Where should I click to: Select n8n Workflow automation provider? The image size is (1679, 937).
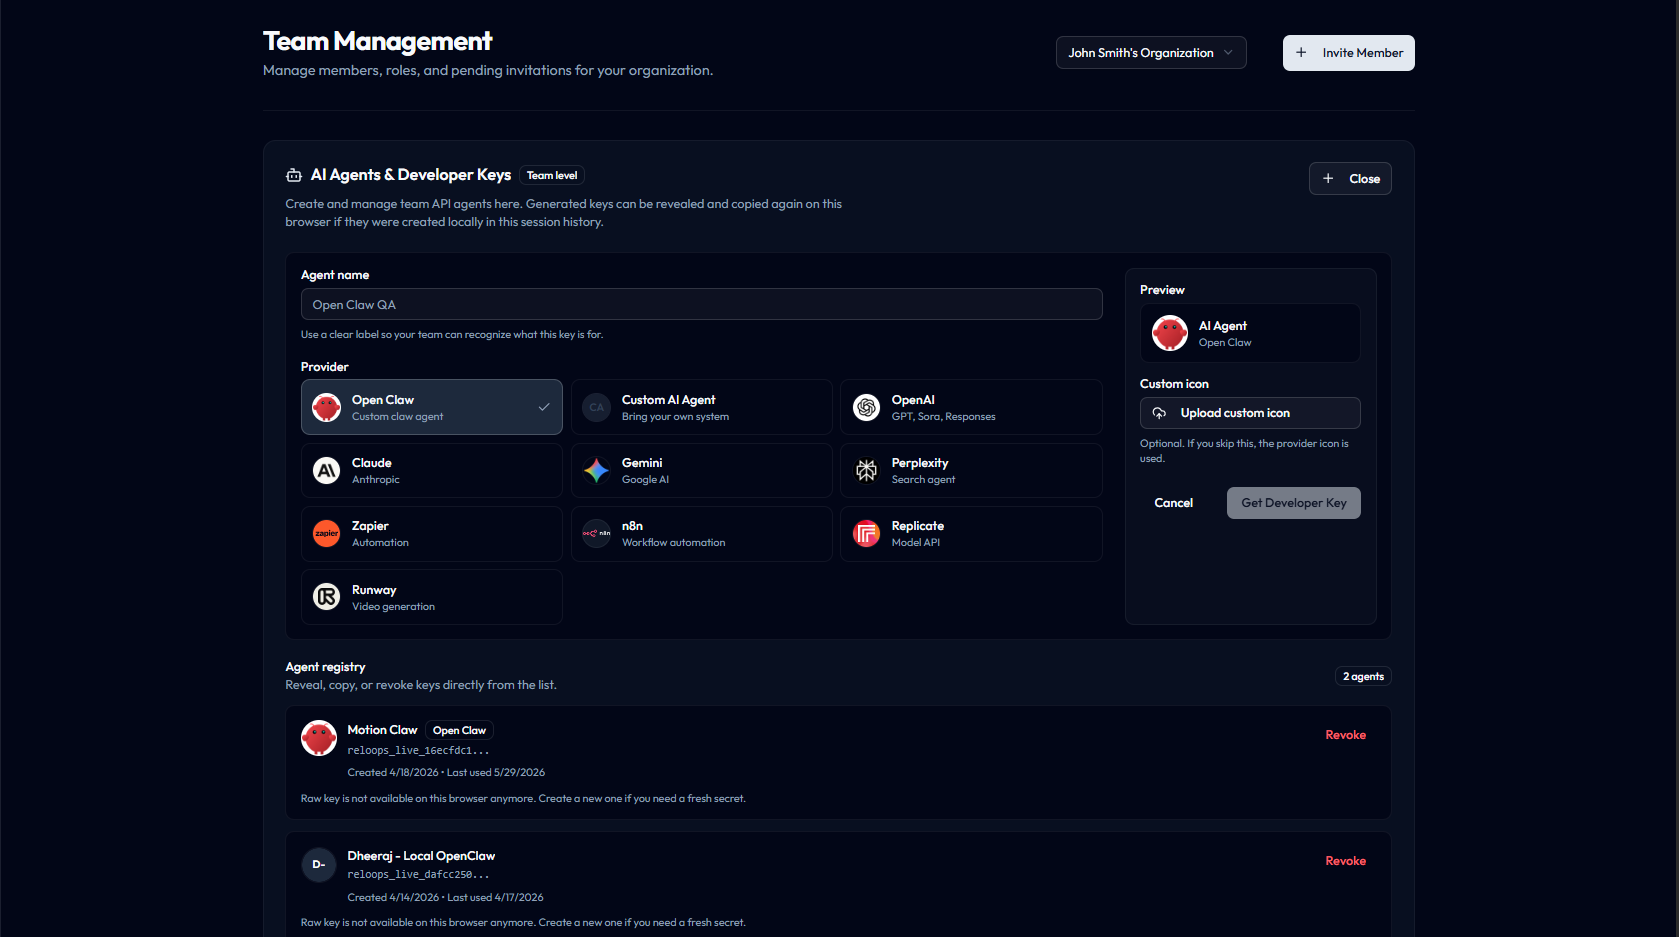[702, 534]
